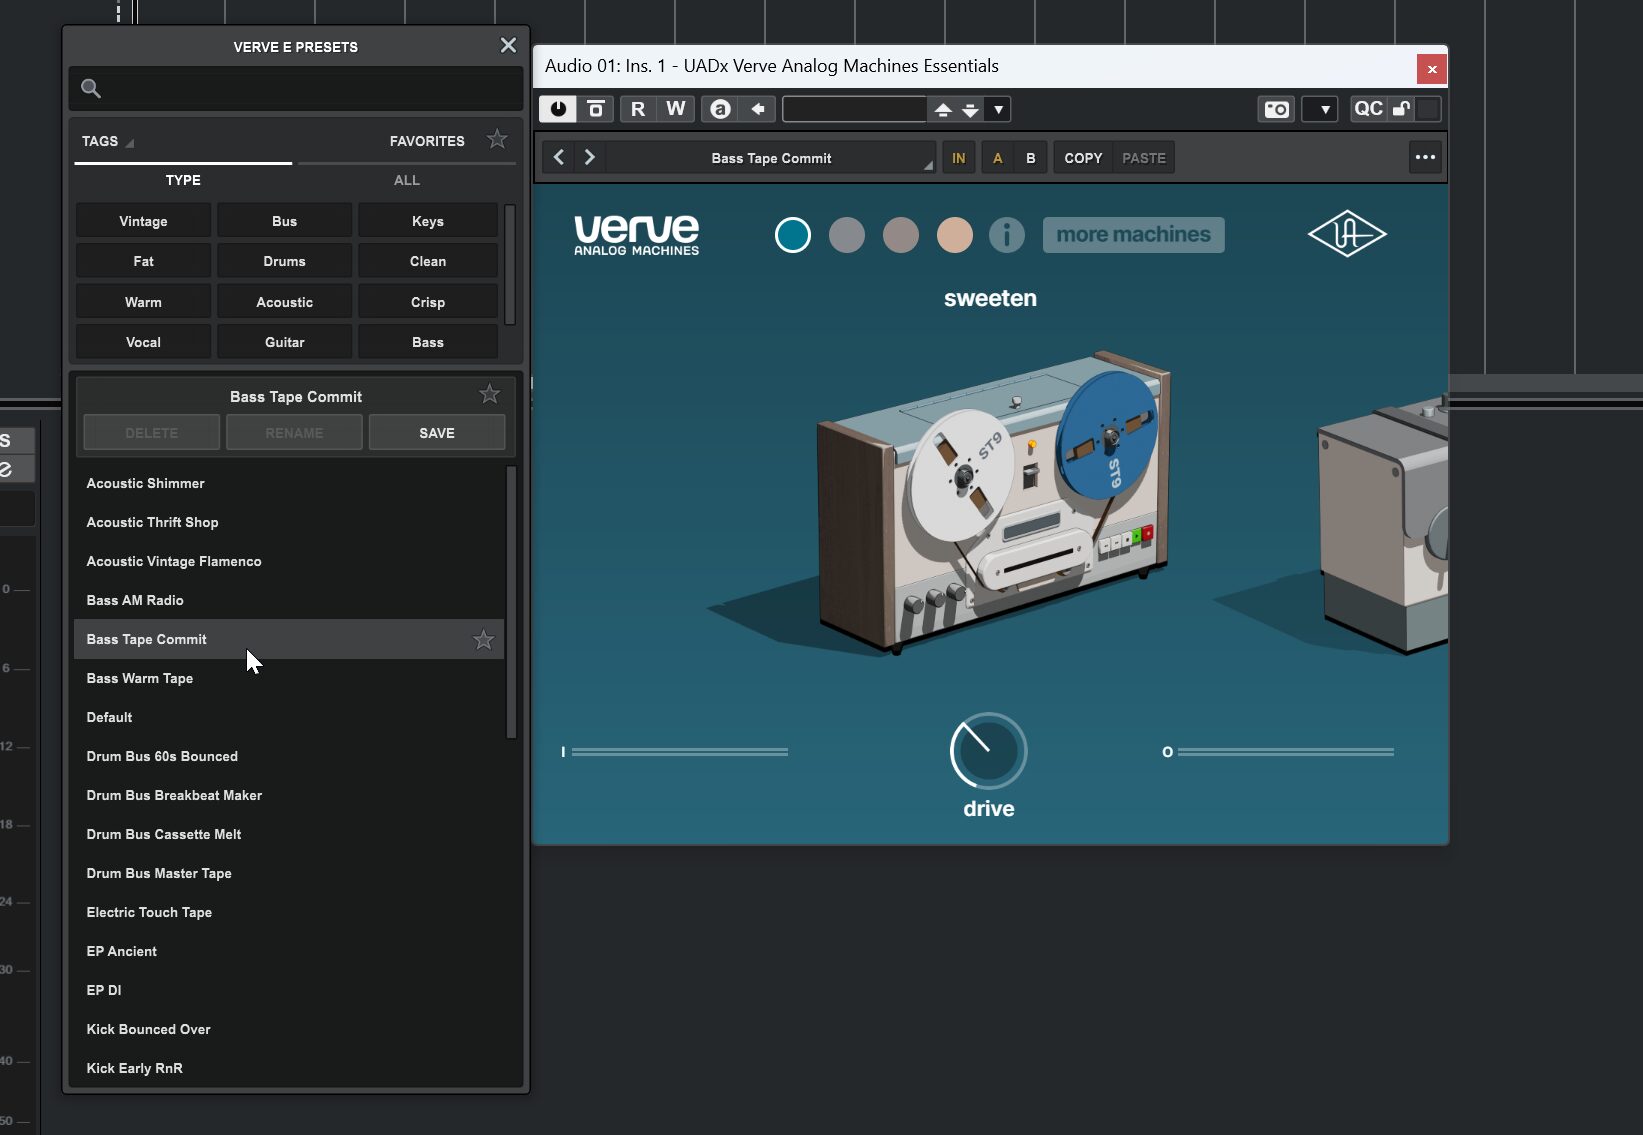Viewport: 1643px width, 1135px height.
Task: Filter presets by Acoustic tag
Action: [285, 302]
